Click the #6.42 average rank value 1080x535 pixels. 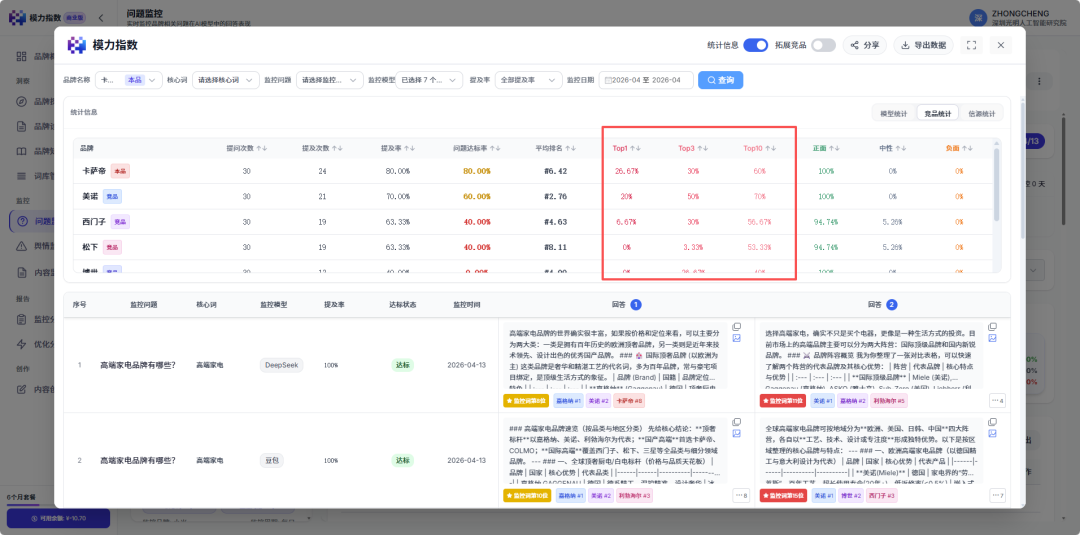pos(555,171)
